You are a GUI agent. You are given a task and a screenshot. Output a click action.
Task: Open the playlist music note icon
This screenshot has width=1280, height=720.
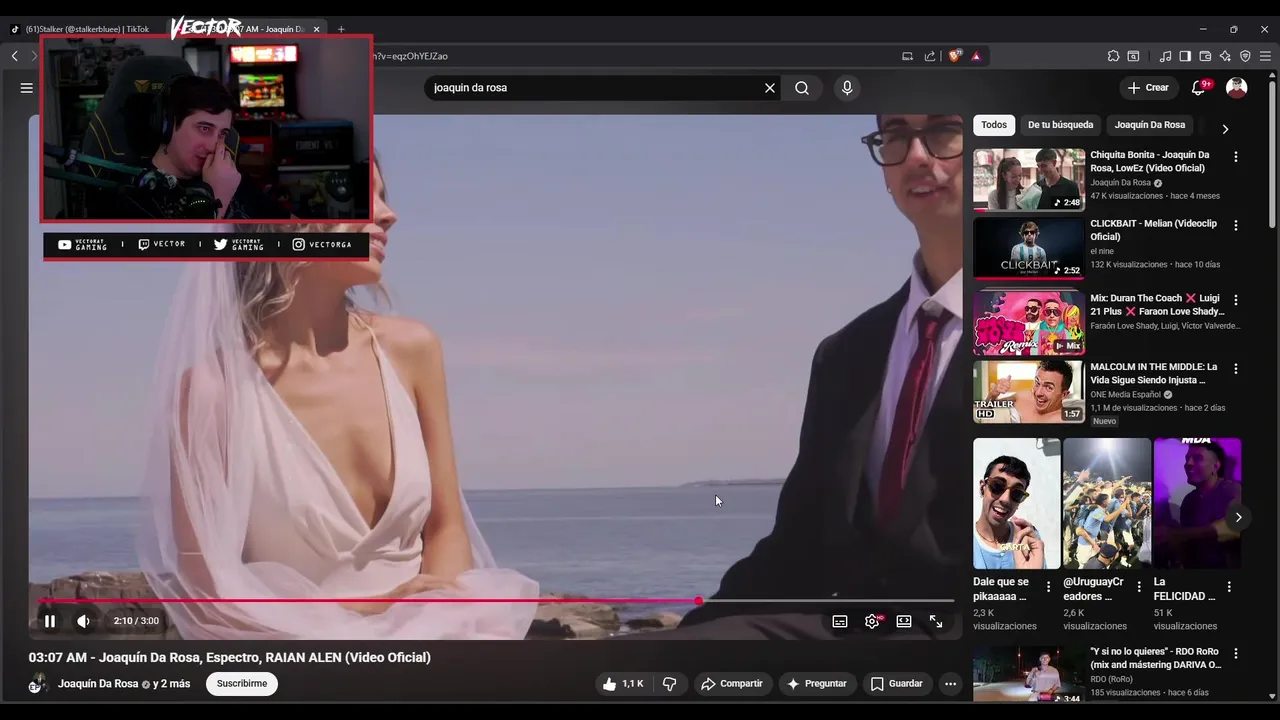[x=1165, y=56]
